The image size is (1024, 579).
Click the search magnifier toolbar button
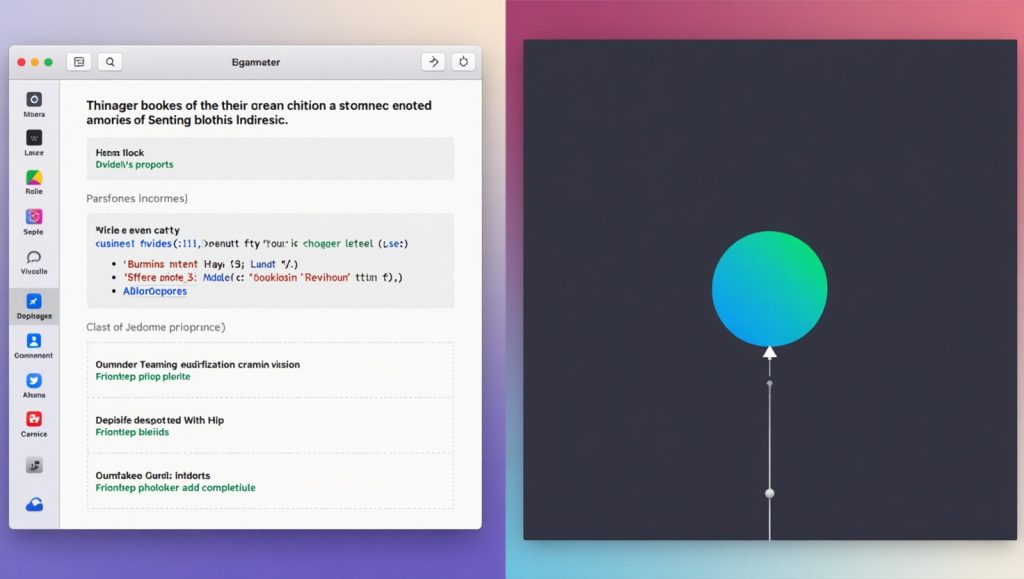coord(110,62)
